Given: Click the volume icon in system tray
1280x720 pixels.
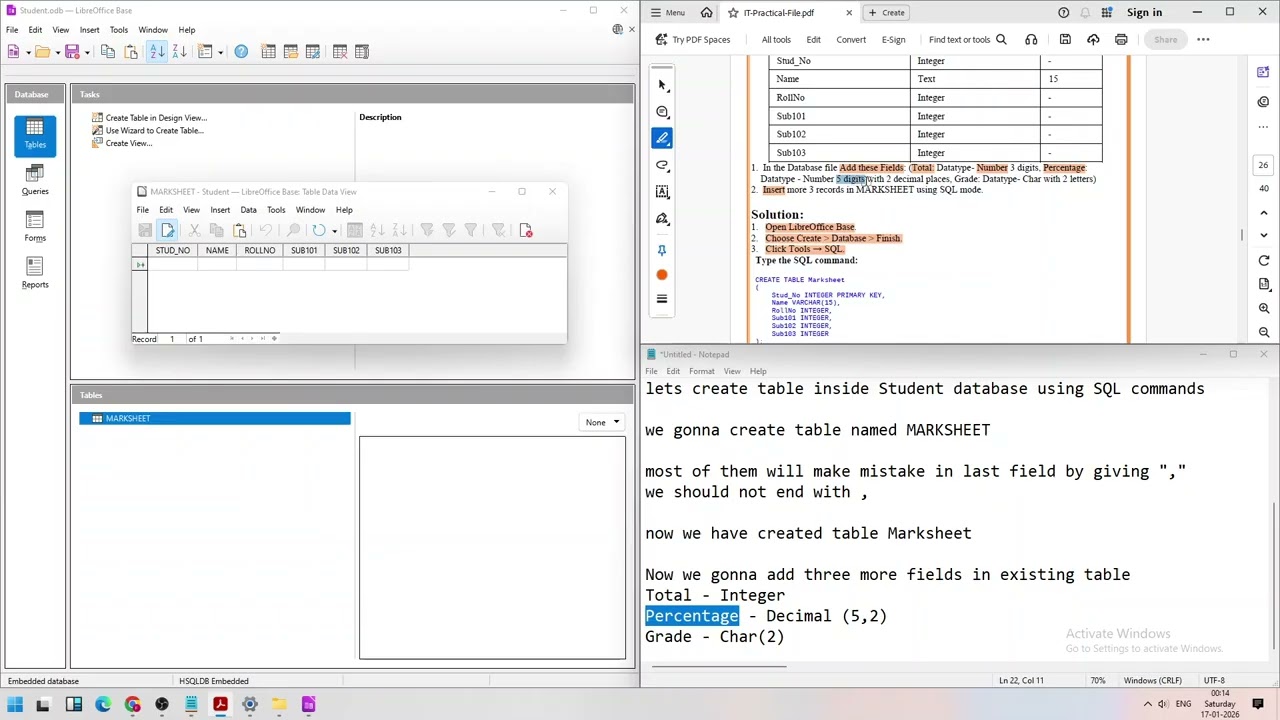Looking at the screenshot, I should 1163,705.
